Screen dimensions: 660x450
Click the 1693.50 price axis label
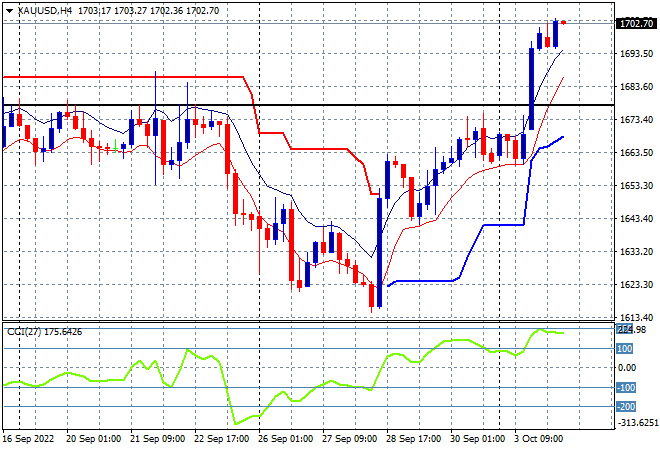[x=636, y=53]
